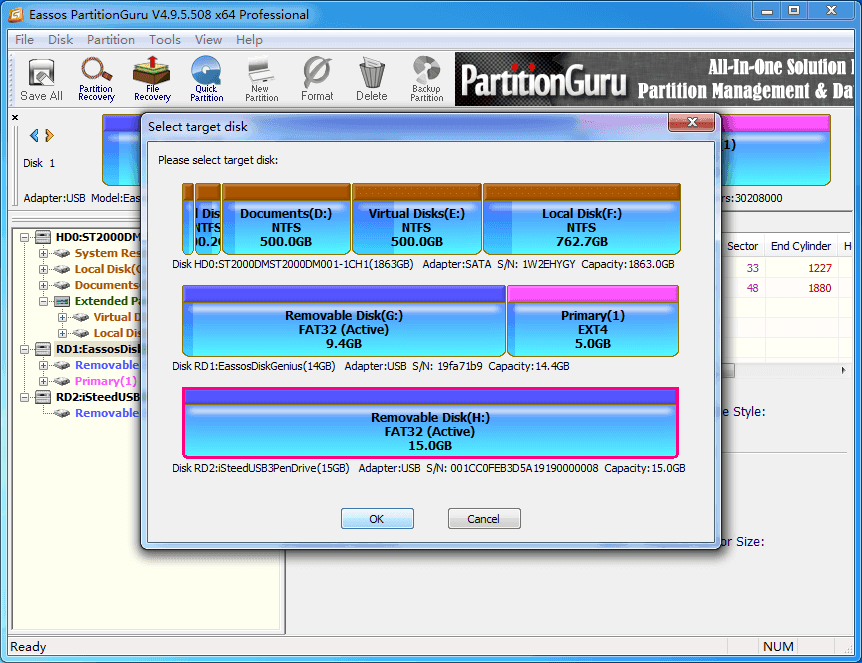Click the Delete partition toolbar icon

coord(372,80)
